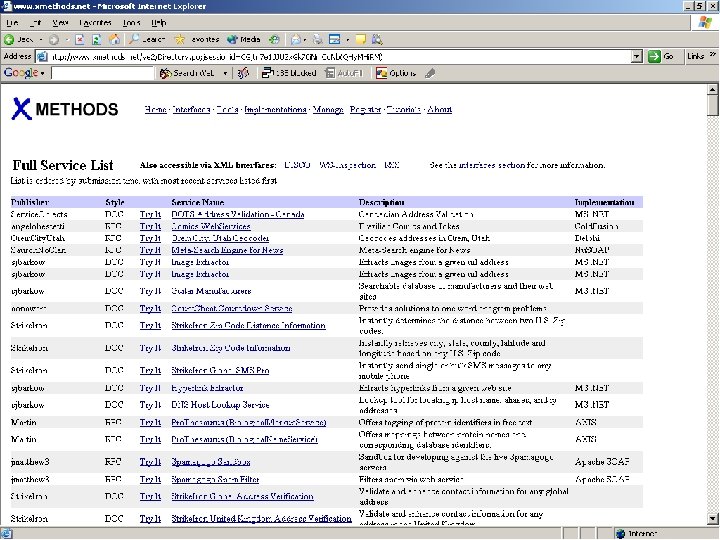Open the Edit button dropdown arrow
Image resolution: width=720 pixels, height=540 pixels.
(348, 39)
